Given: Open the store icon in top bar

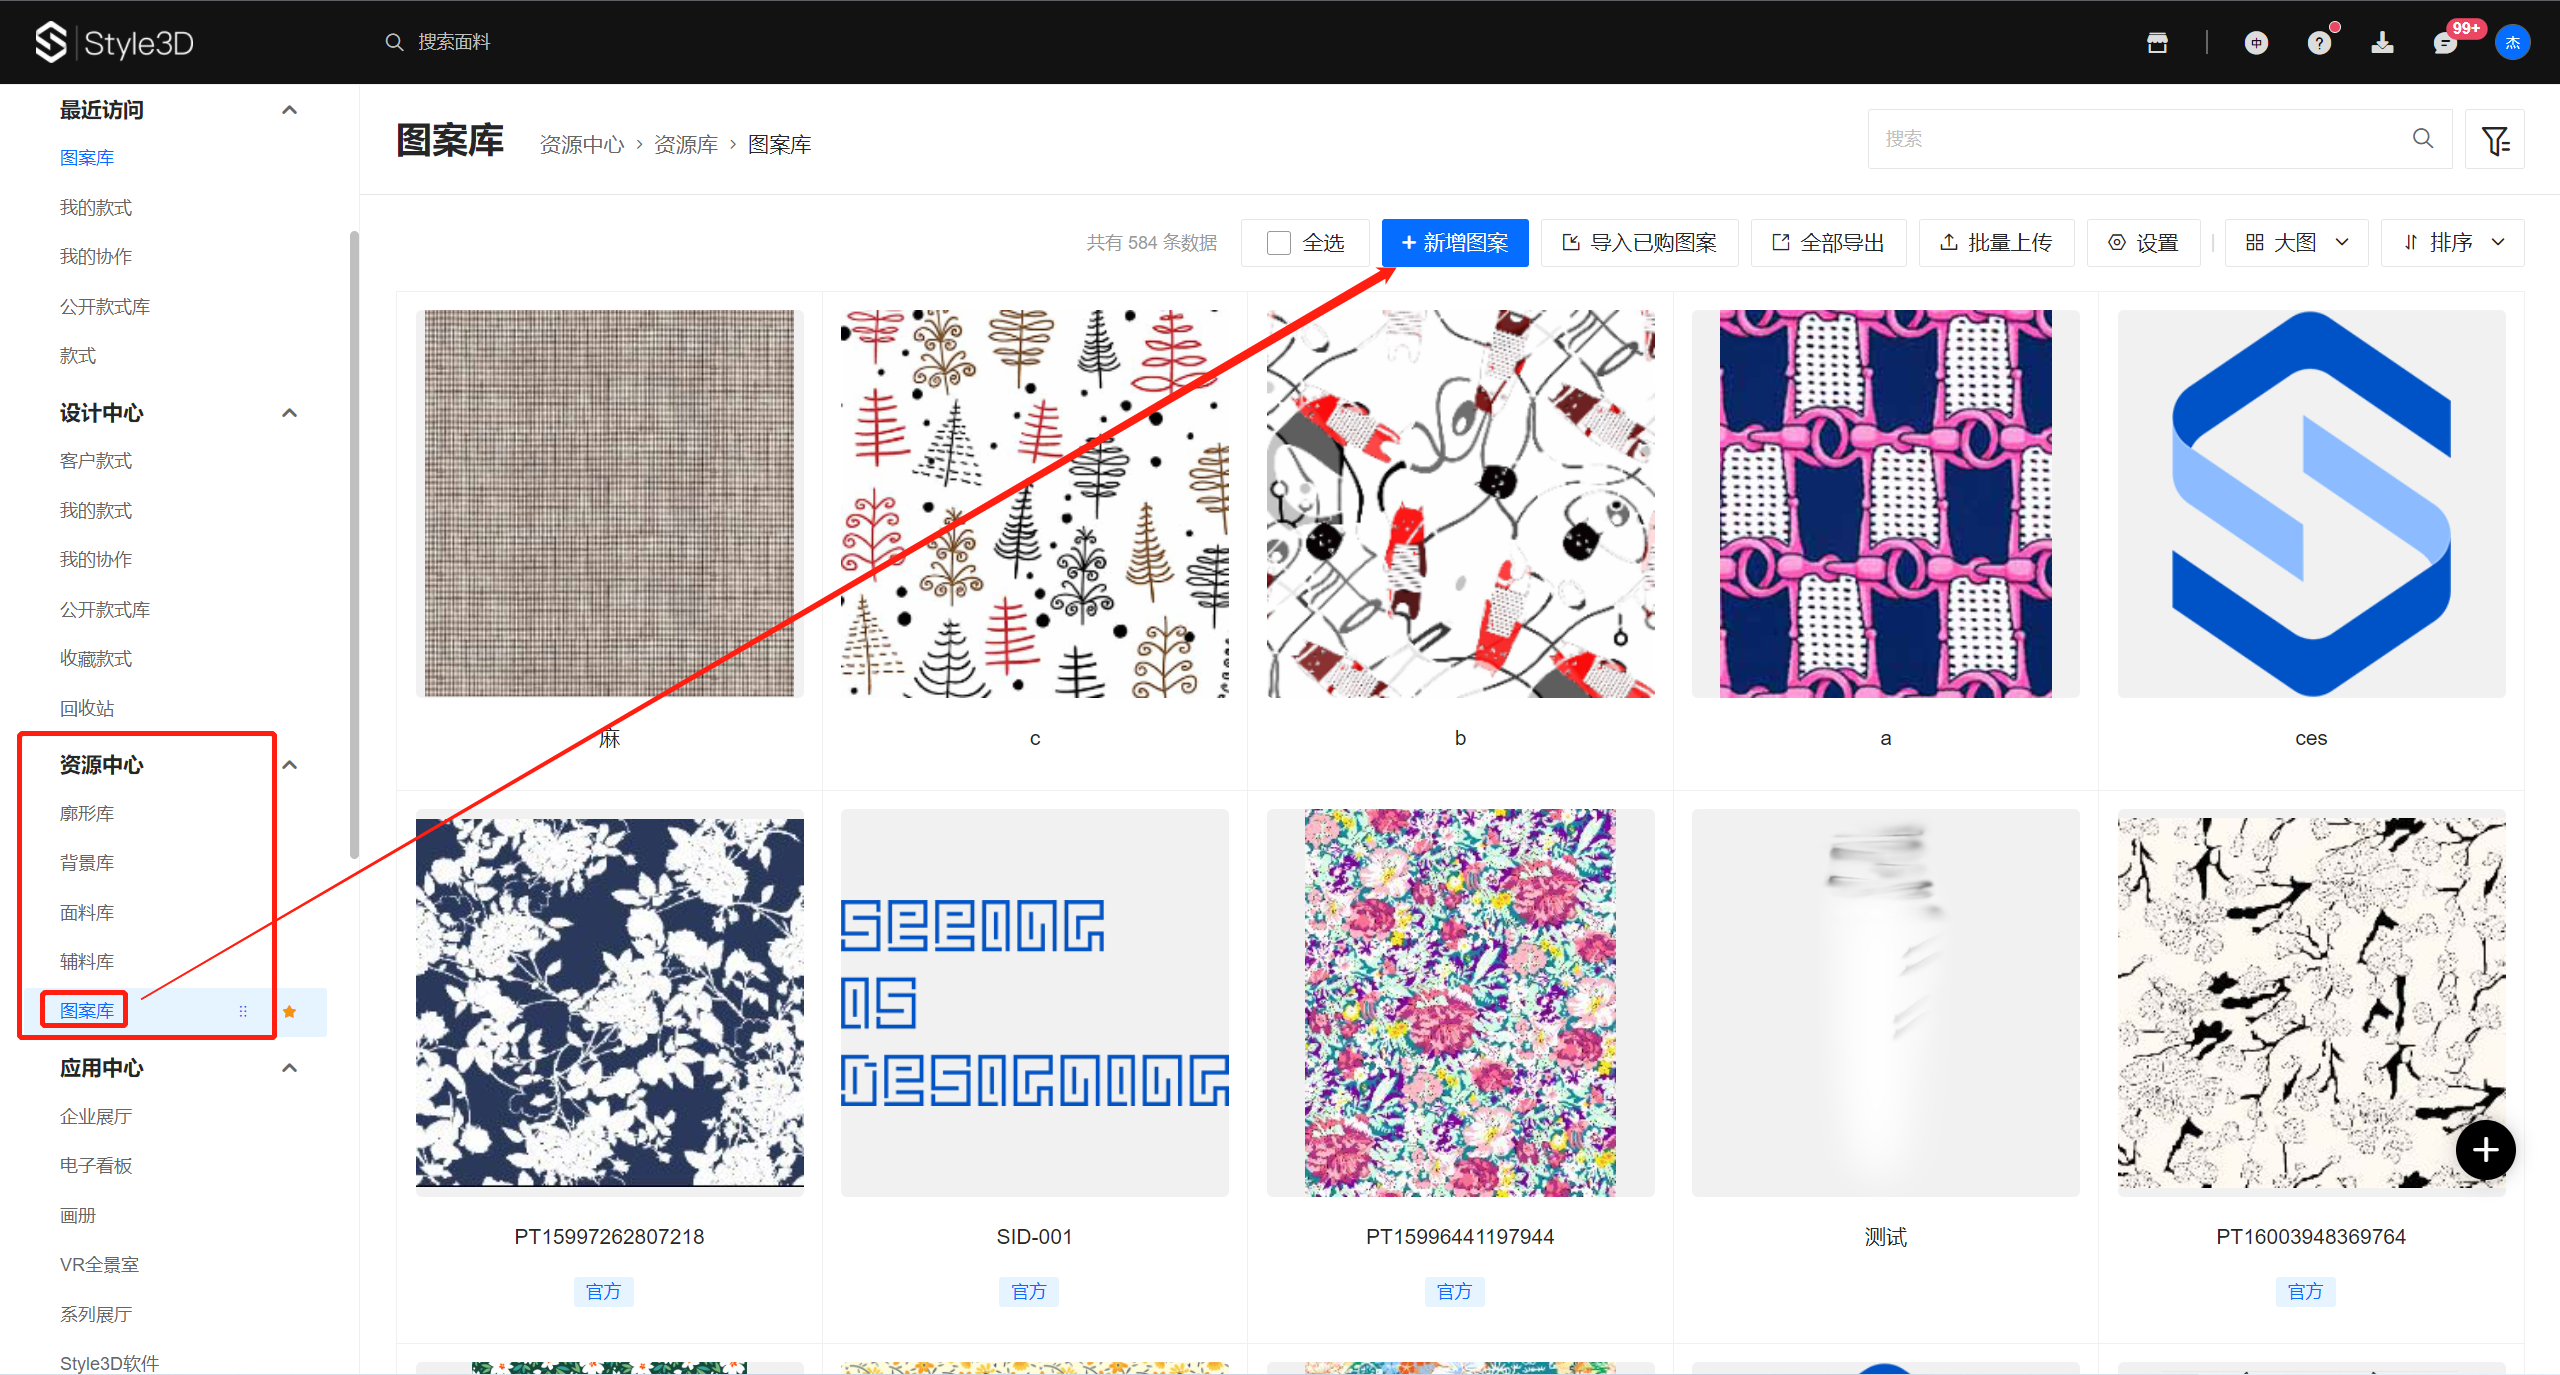Looking at the screenshot, I should (2157, 42).
